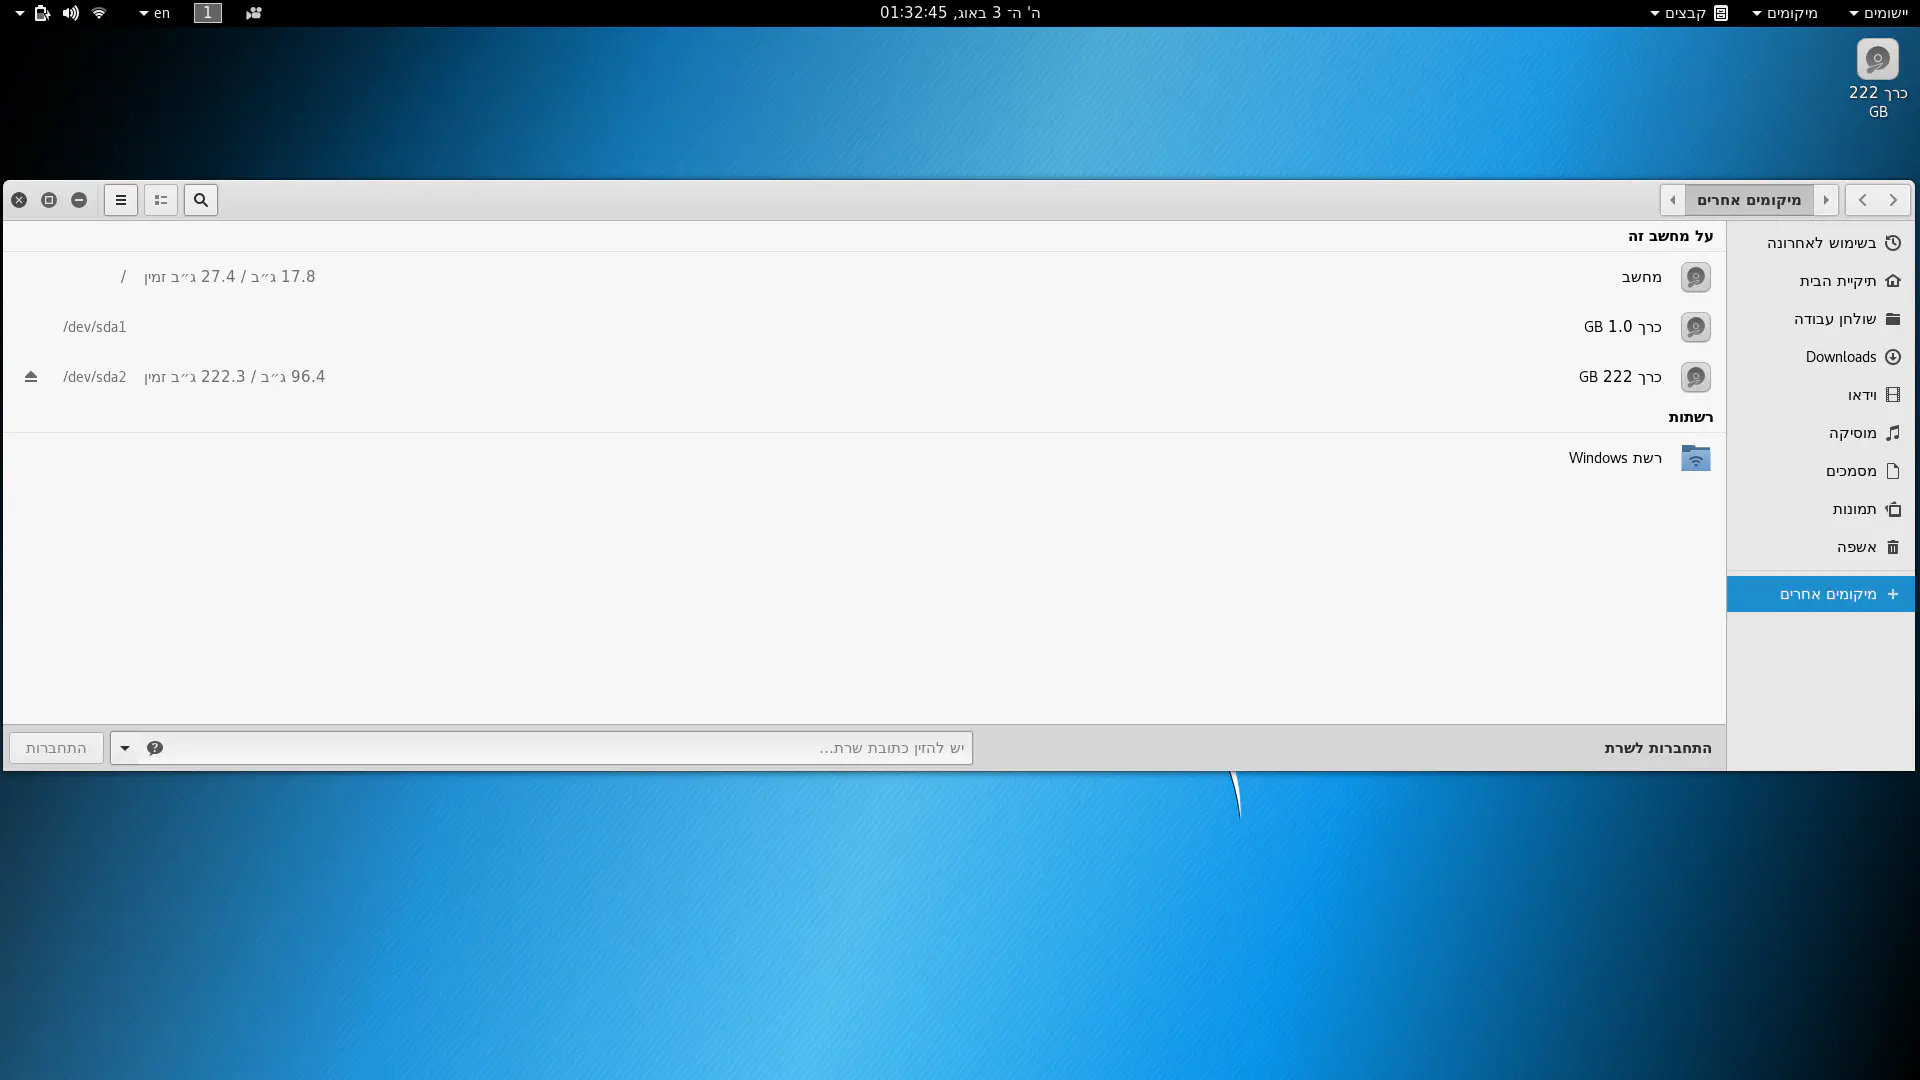This screenshot has width=1920, height=1080.
Task: Expand the server address history dropdown
Action: point(125,748)
